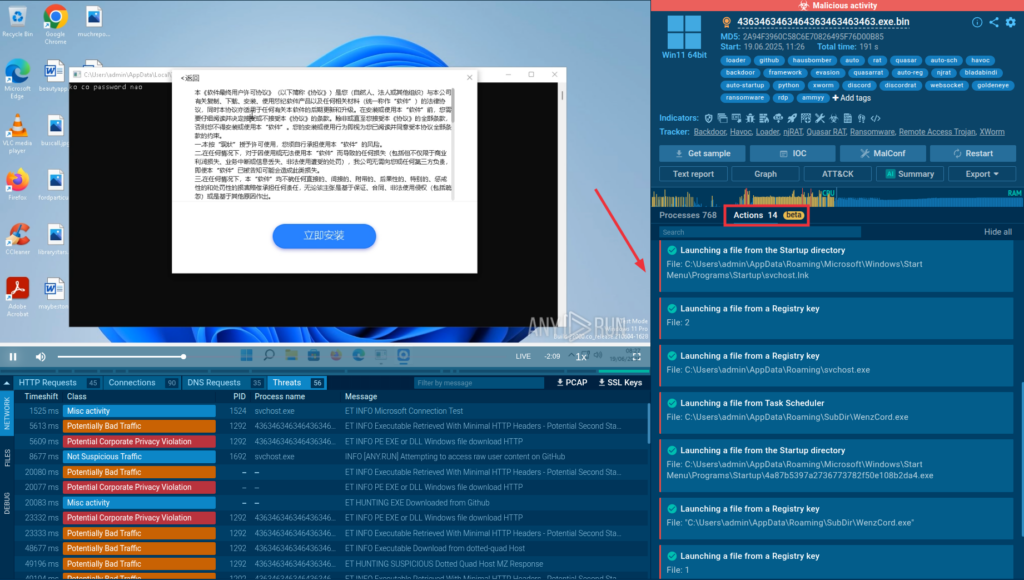Click the share icon in the header
This screenshot has height=580, width=1024.
pos(993,22)
